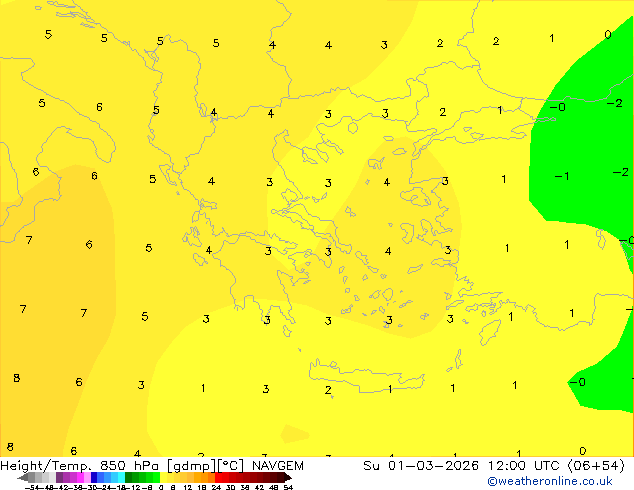Viewport: 634px width, 490px height.
Task: Click the '(06+54)' forecast run label
Action: 596,466
